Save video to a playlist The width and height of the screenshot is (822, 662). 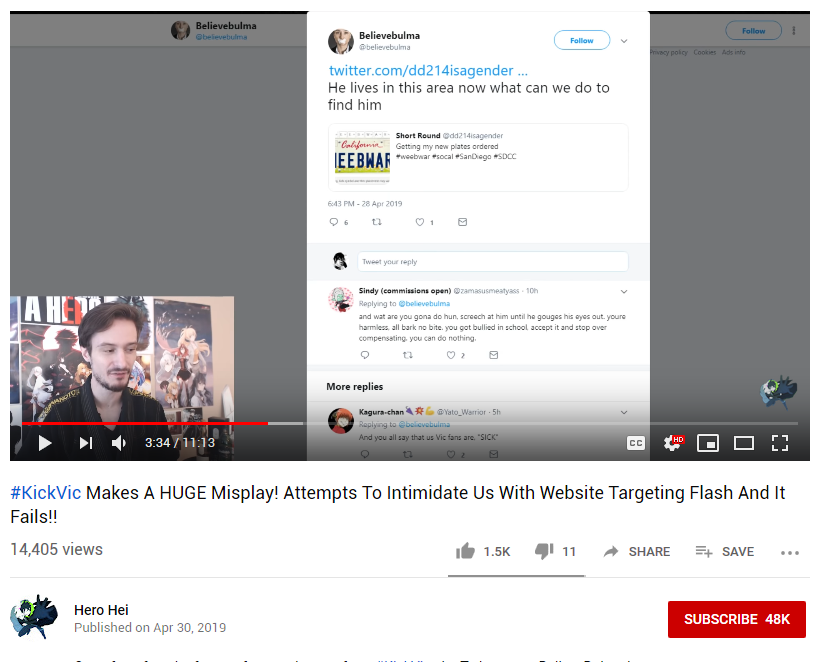pos(725,551)
